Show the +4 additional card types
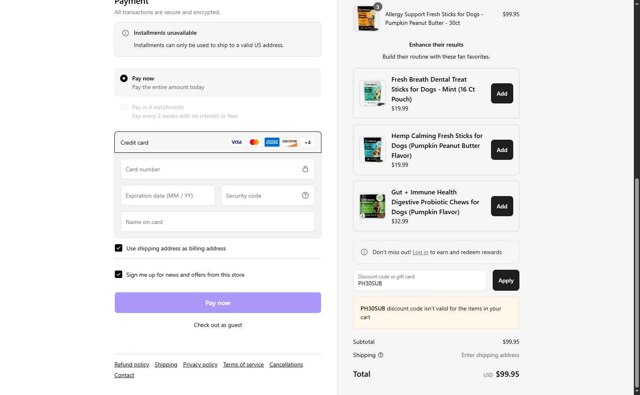The image size is (640, 395). click(x=308, y=142)
